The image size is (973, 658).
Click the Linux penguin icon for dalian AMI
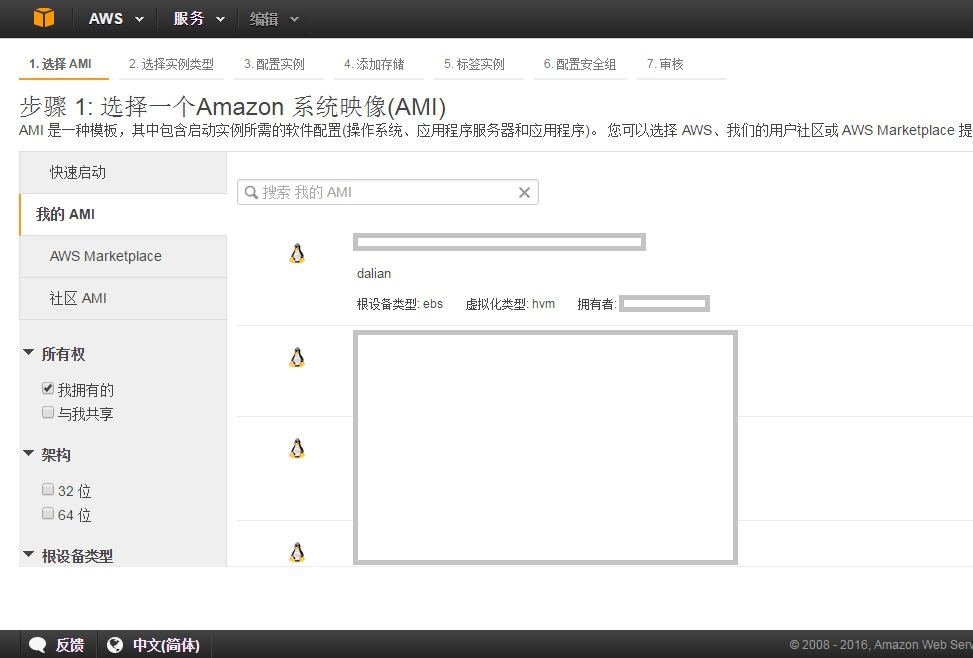pos(297,253)
